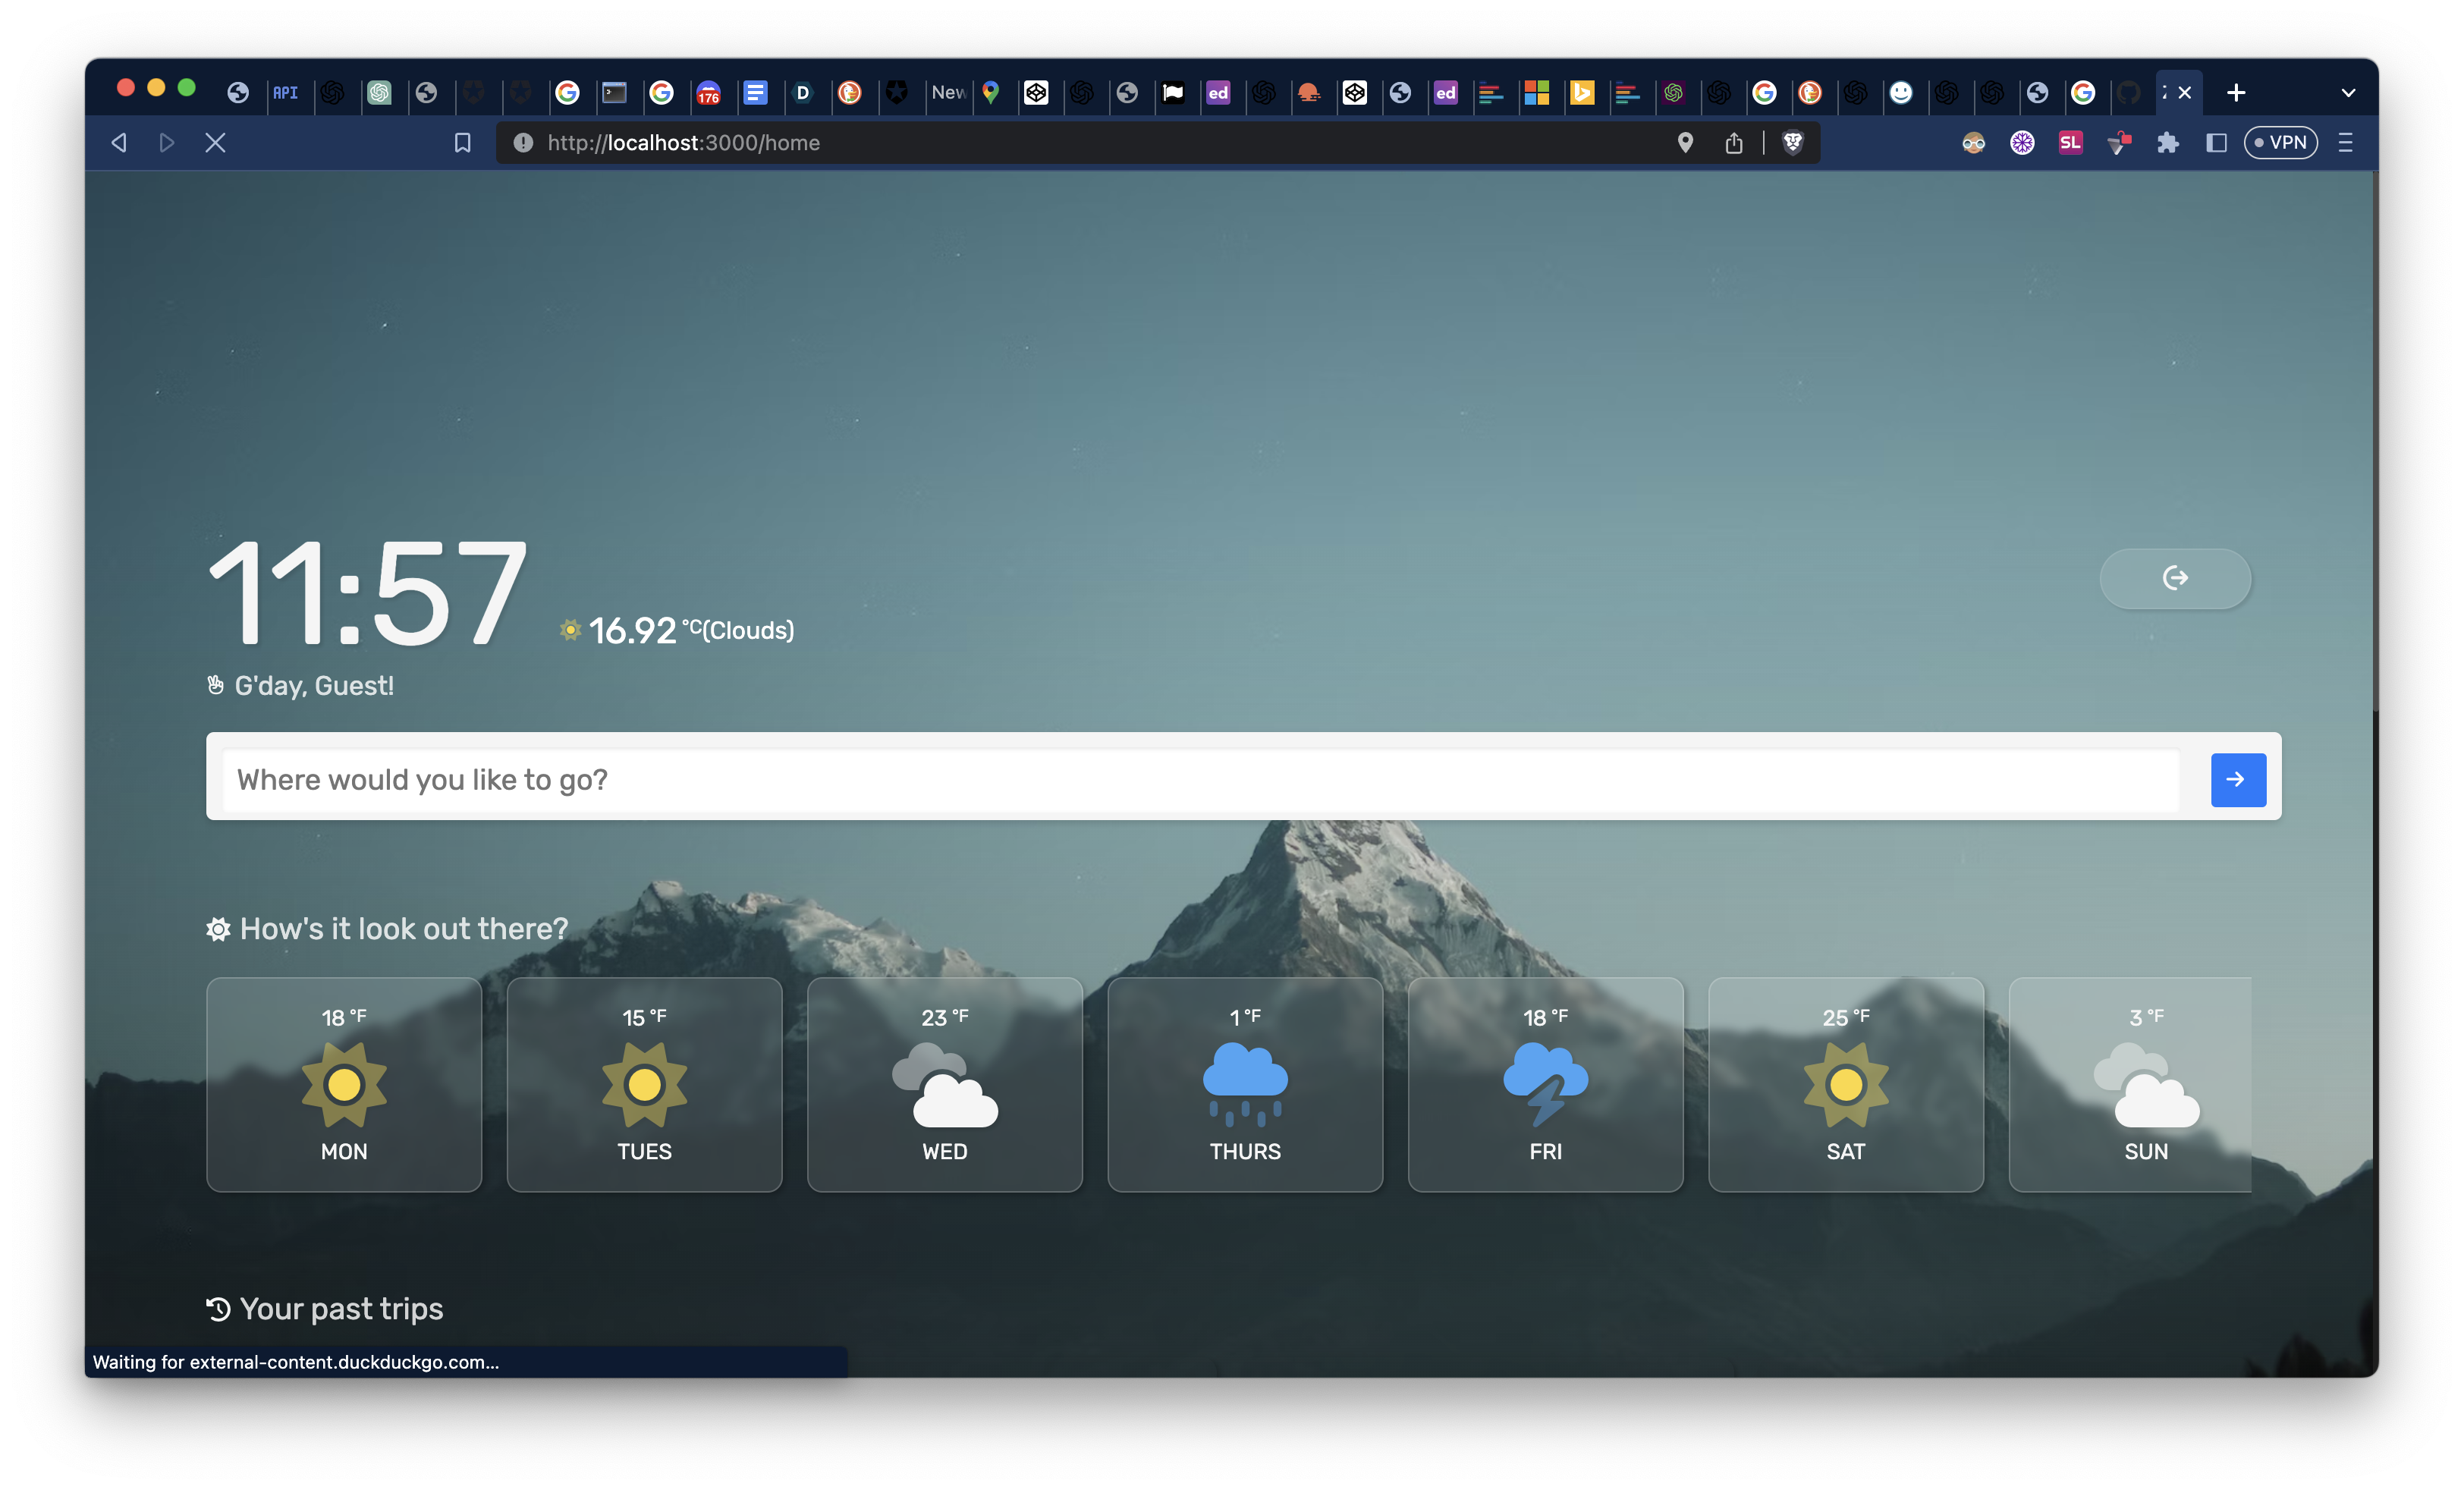This screenshot has width=2464, height=1490.
Task: Go back to previous page
Action: pos(119,143)
